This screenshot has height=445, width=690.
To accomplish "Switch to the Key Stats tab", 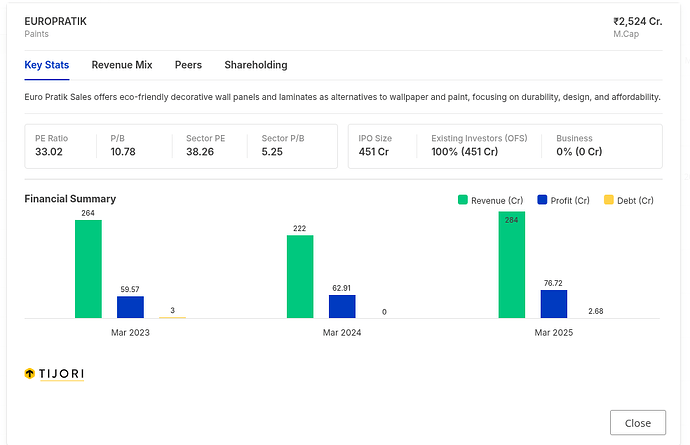I will coord(46,65).
